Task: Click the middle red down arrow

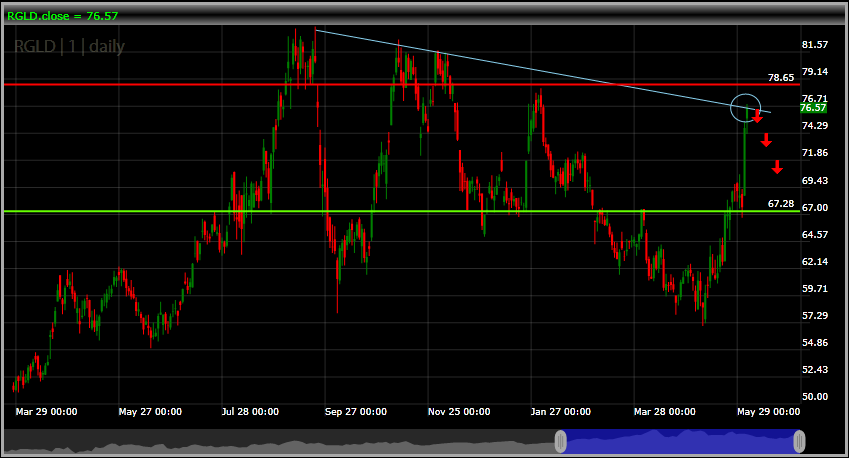Action: click(767, 141)
